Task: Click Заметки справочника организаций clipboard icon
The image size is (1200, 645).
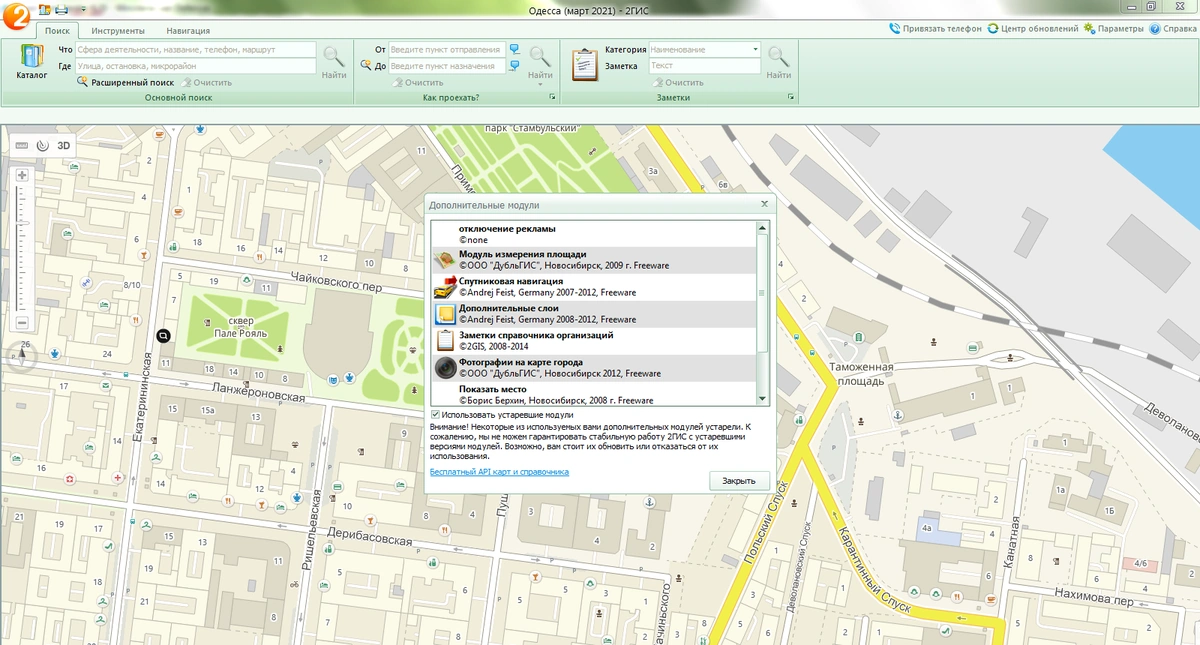Action: [x=445, y=341]
